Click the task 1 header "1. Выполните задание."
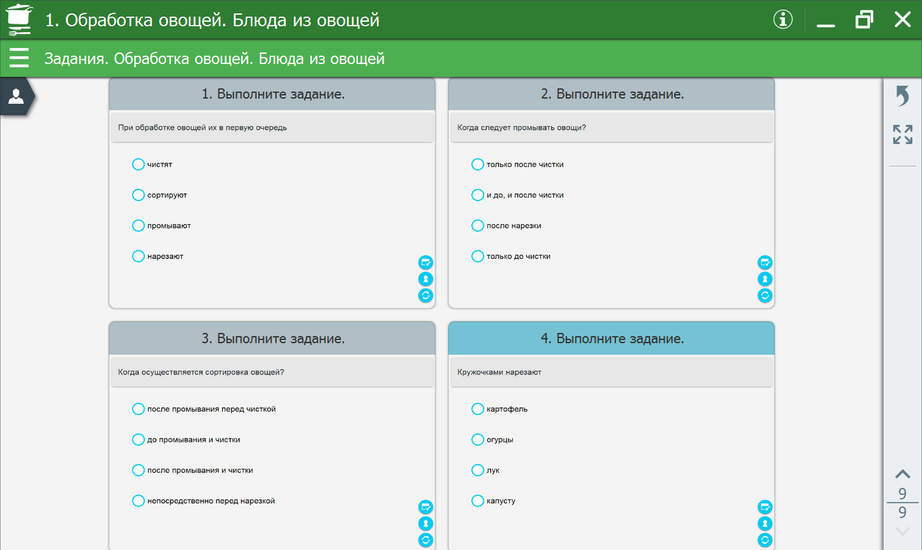The width and height of the screenshot is (922, 550). click(272, 94)
